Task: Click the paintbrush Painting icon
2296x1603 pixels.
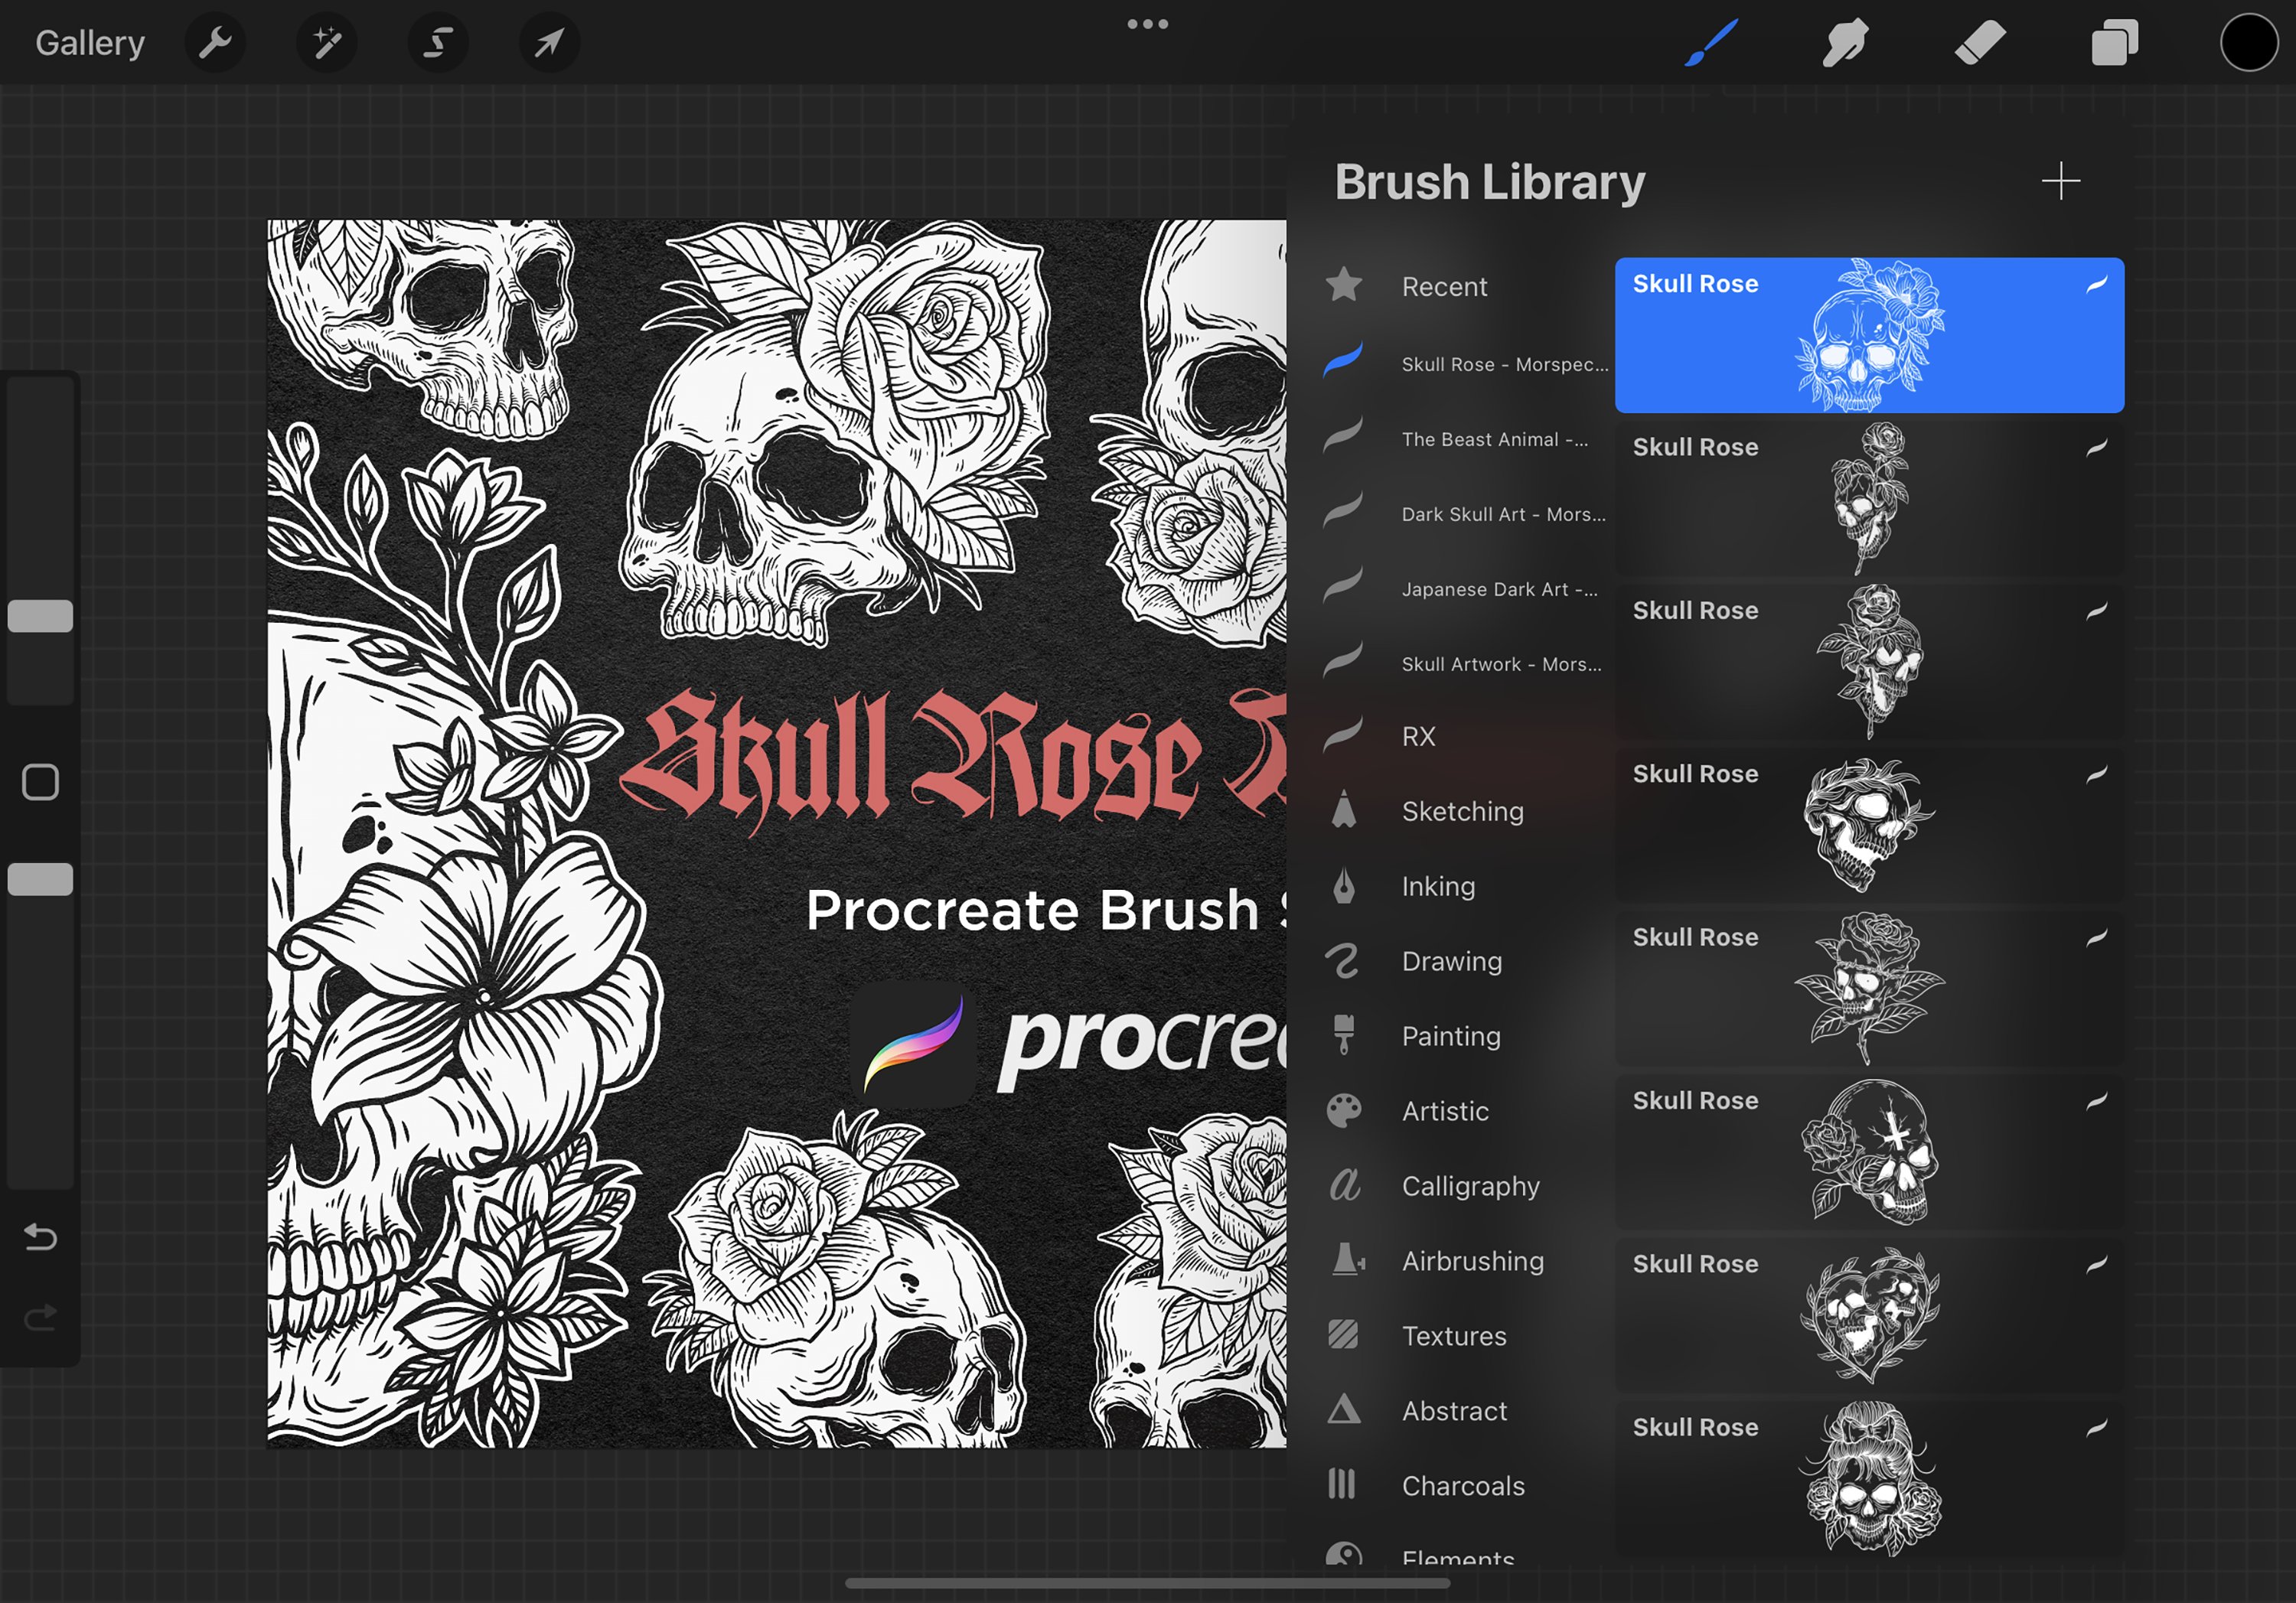Action: tap(1343, 1034)
